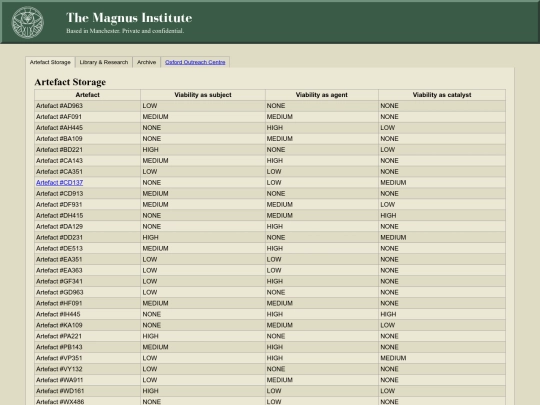
Task: Select the Artefact #VP351 cell
Action: click(x=87, y=358)
